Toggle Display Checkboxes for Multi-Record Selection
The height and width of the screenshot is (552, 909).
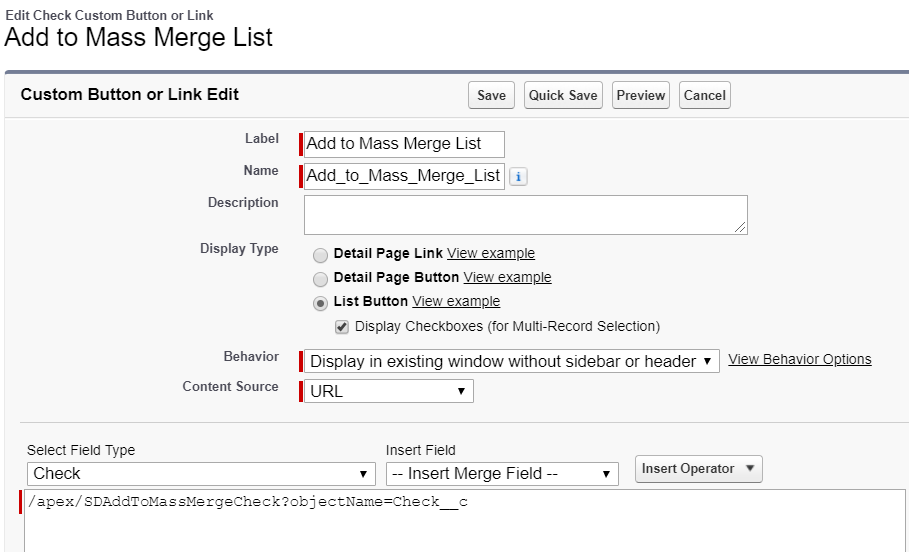point(342,327)
